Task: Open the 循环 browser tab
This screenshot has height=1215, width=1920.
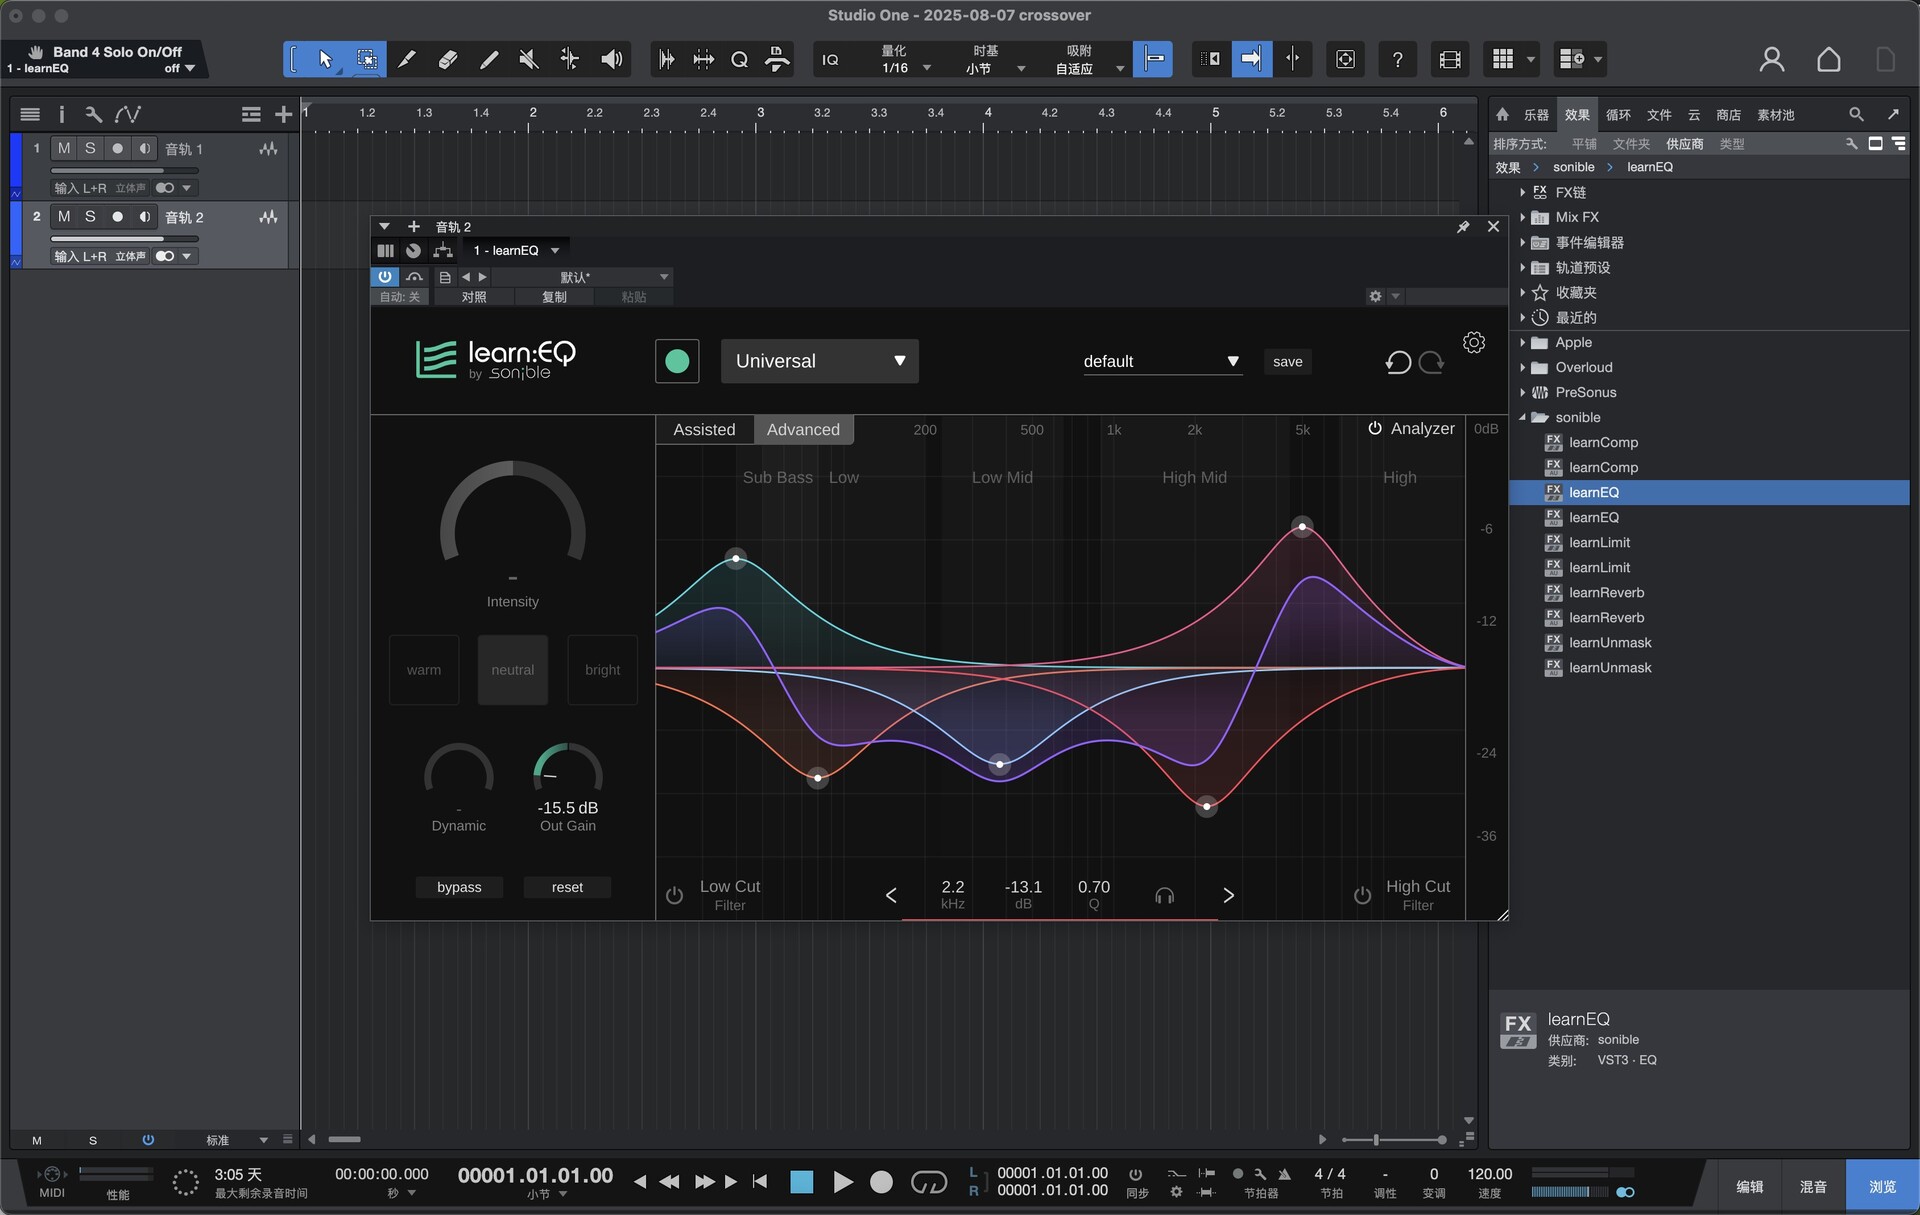Action: 1618,115
